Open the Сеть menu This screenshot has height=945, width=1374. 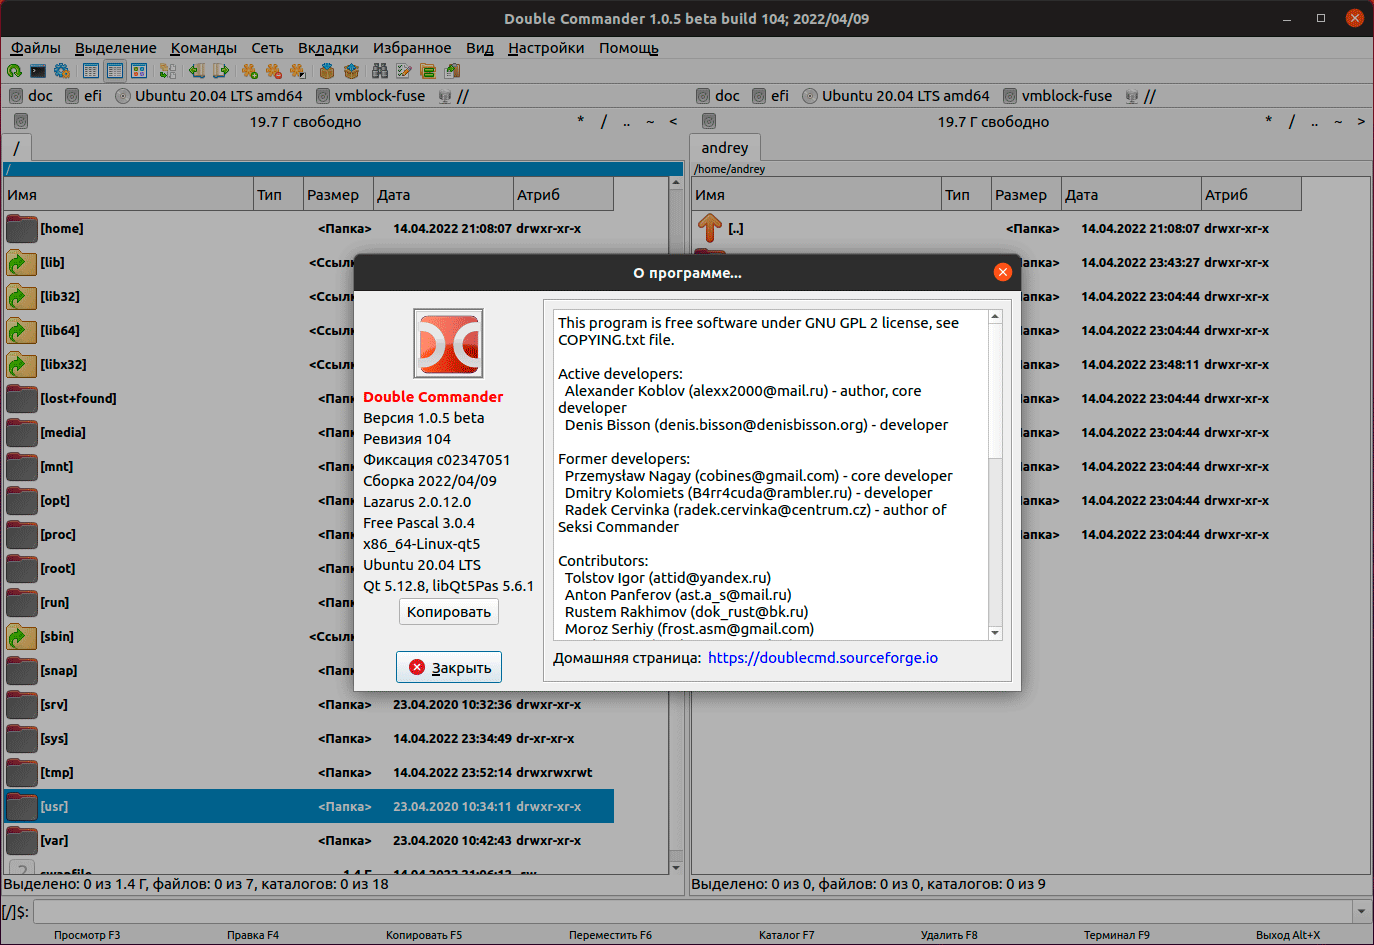click(x=267, y=48)
